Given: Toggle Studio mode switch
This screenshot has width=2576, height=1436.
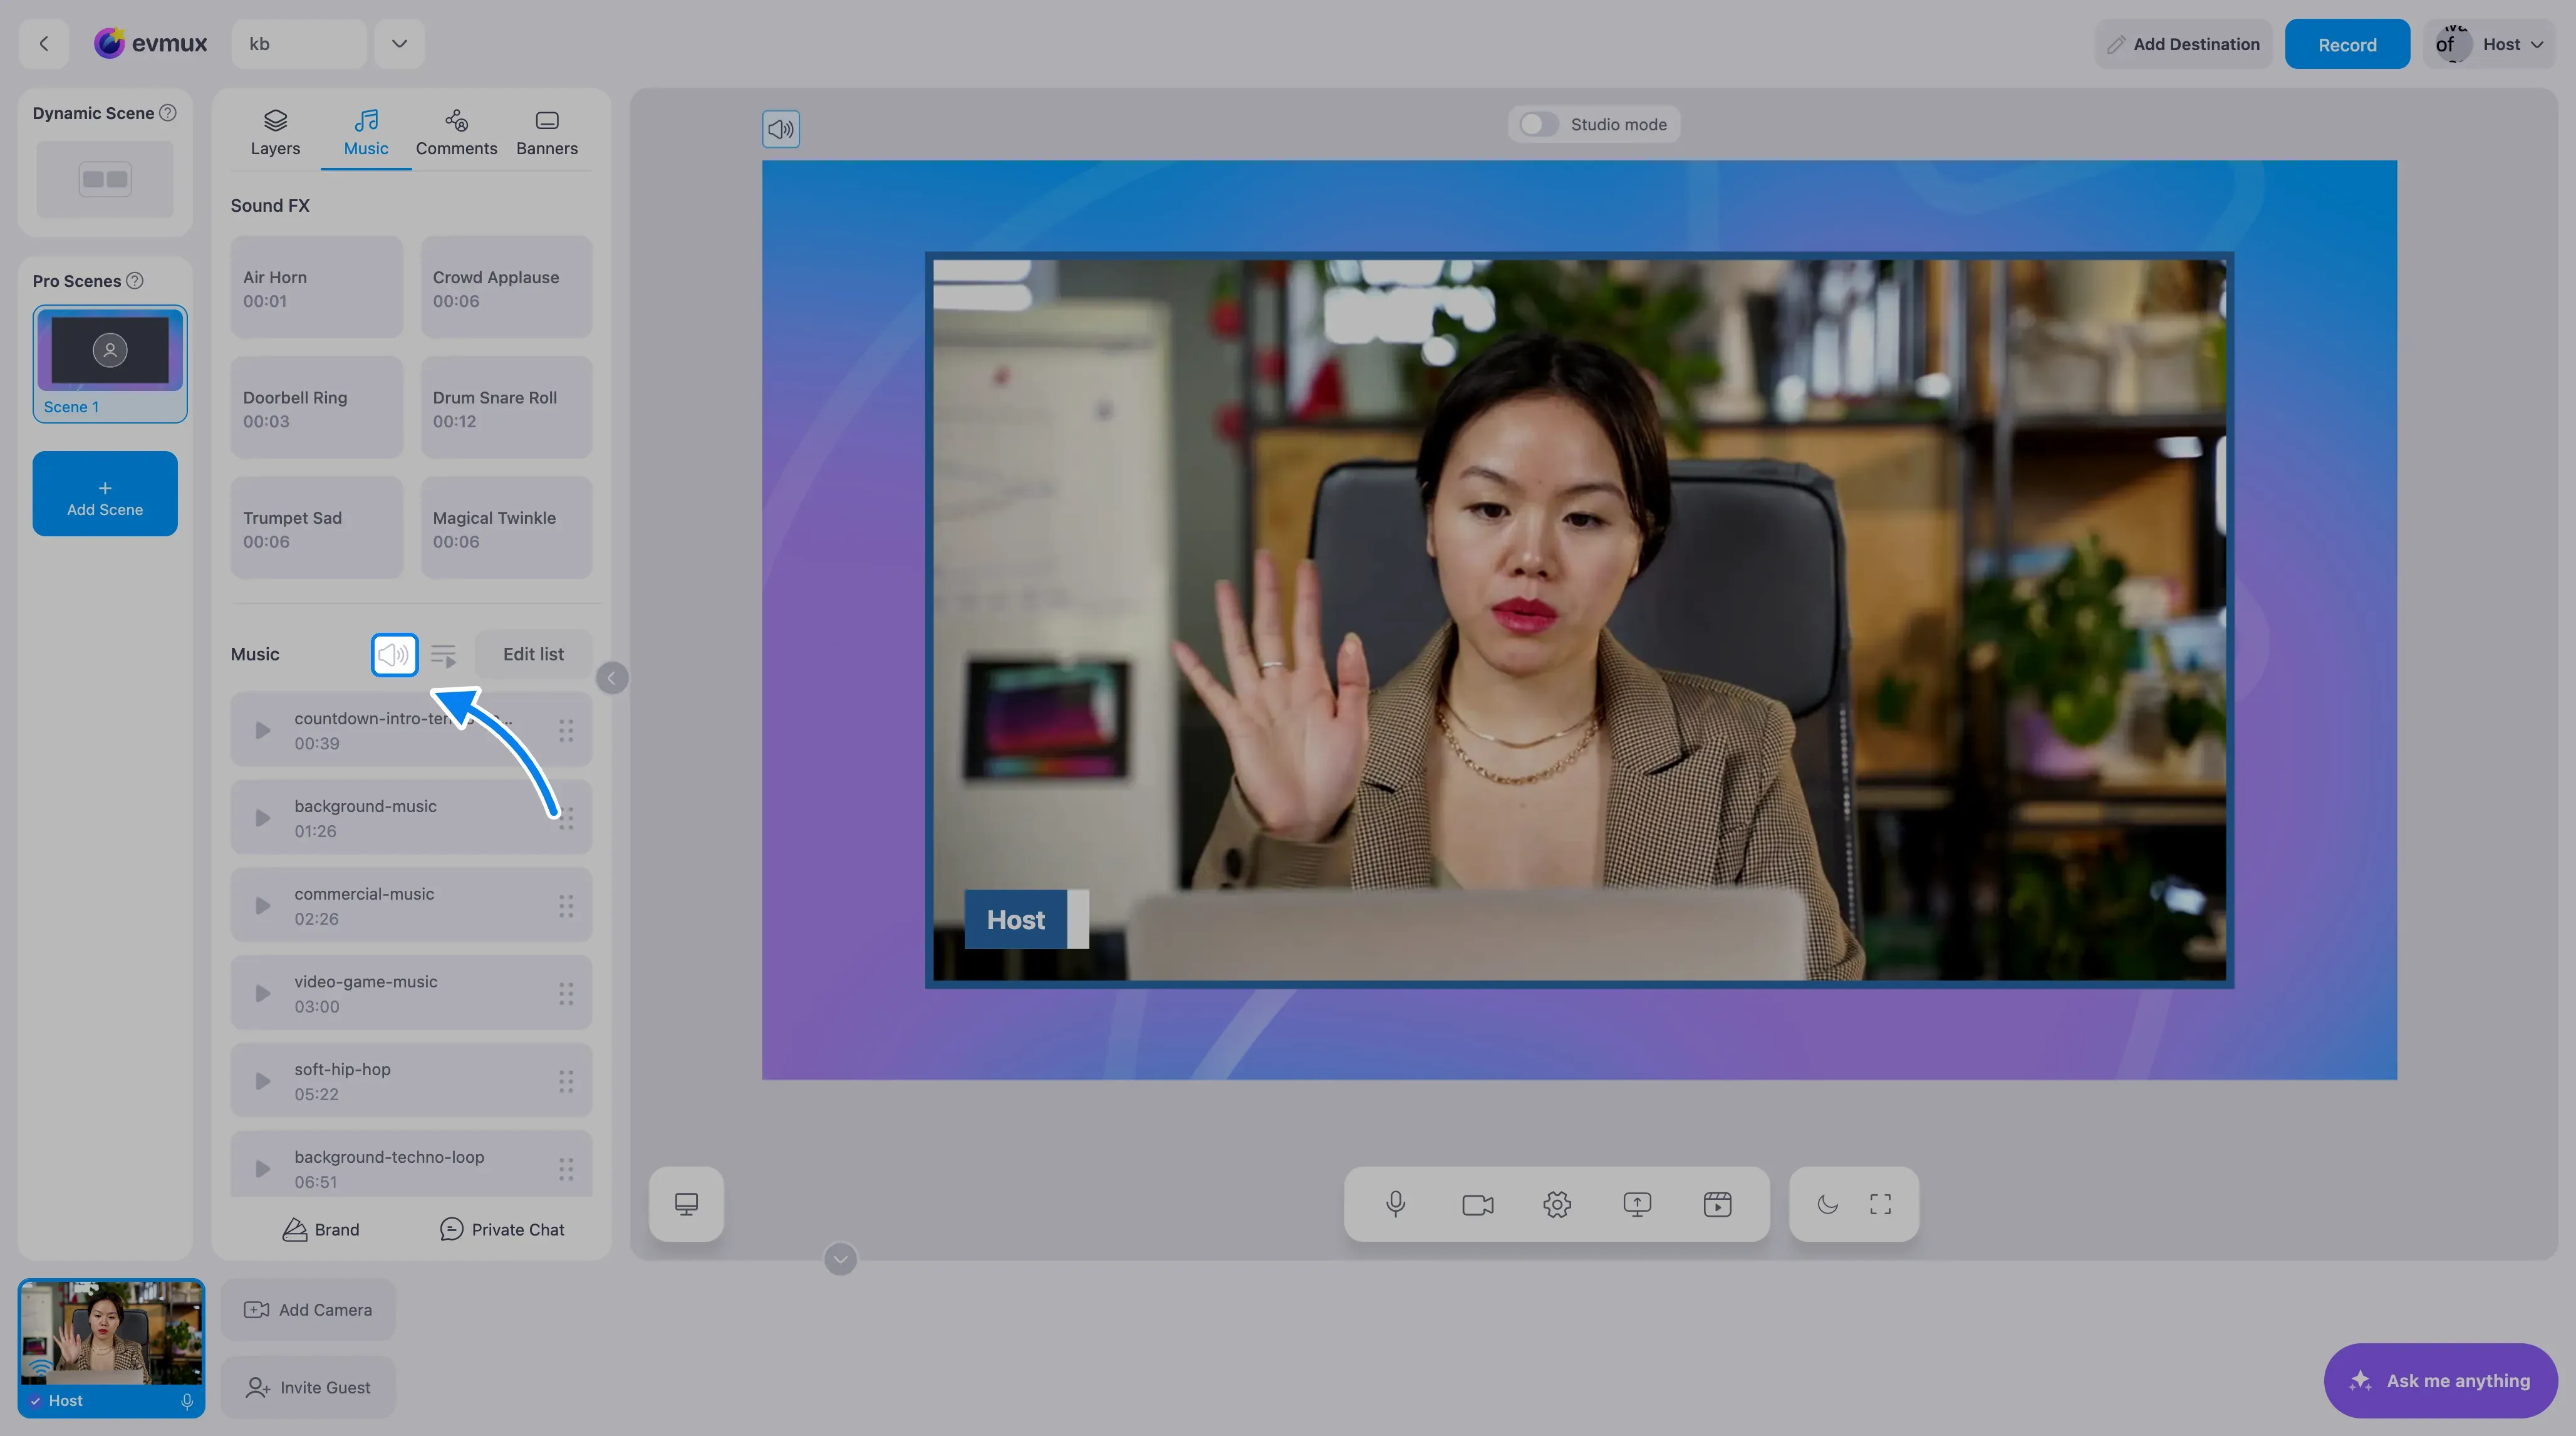Looking at the screenshot, I should [x=1538, y=124].
